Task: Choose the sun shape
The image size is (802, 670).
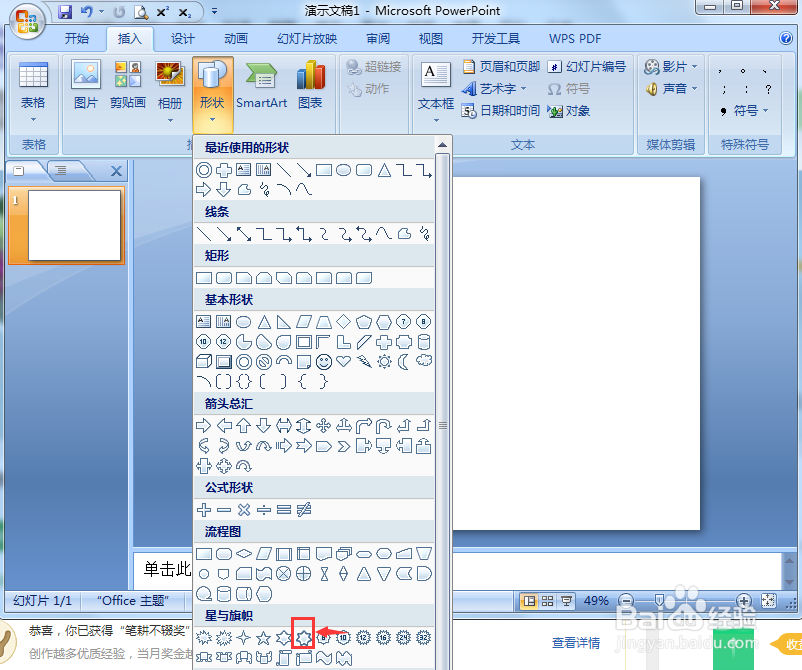Action: coord(384,362)
